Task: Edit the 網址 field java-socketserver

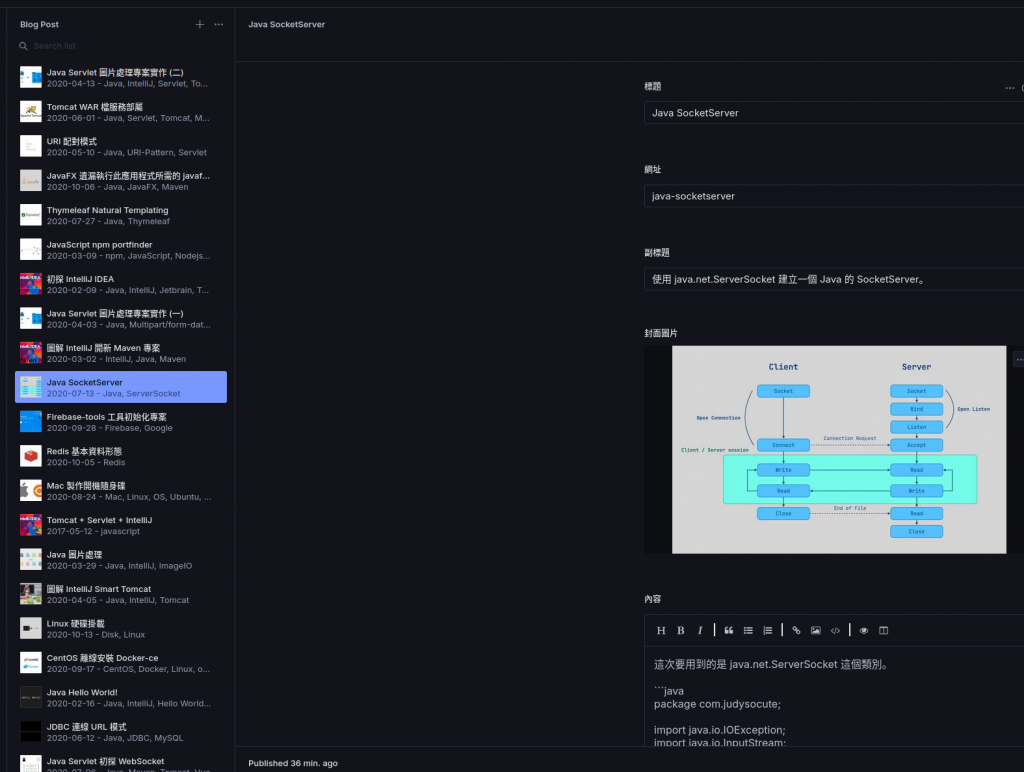Action: tap(834, 196)
